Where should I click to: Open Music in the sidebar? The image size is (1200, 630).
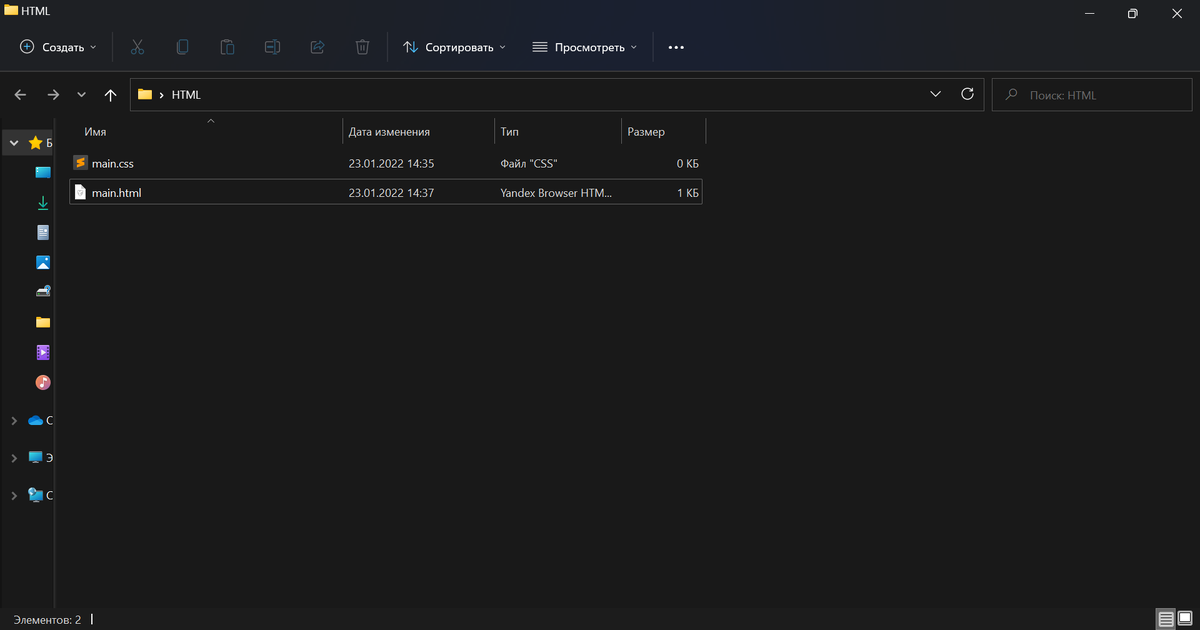pyautogui.click(x=43, y=382)
